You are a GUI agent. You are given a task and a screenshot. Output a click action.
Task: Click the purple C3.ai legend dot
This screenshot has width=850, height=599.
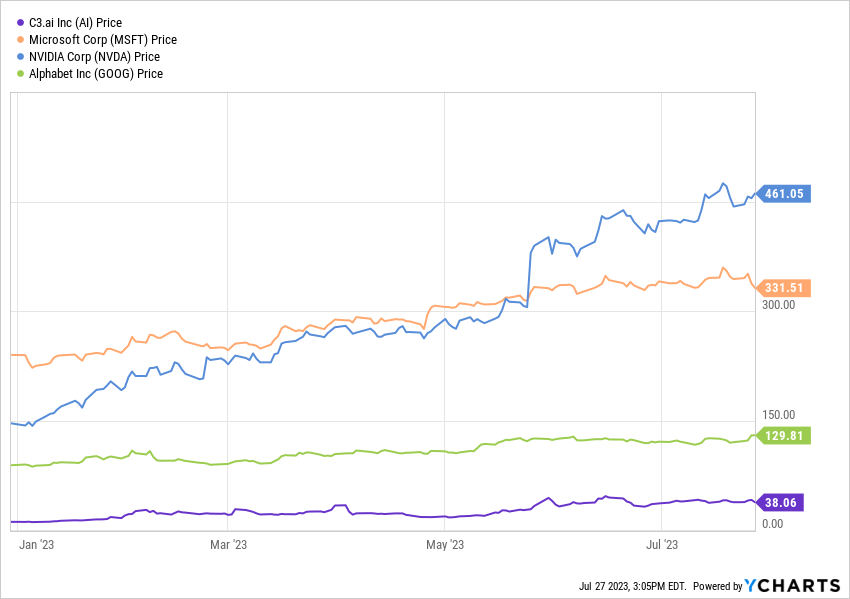pos(21,23)
